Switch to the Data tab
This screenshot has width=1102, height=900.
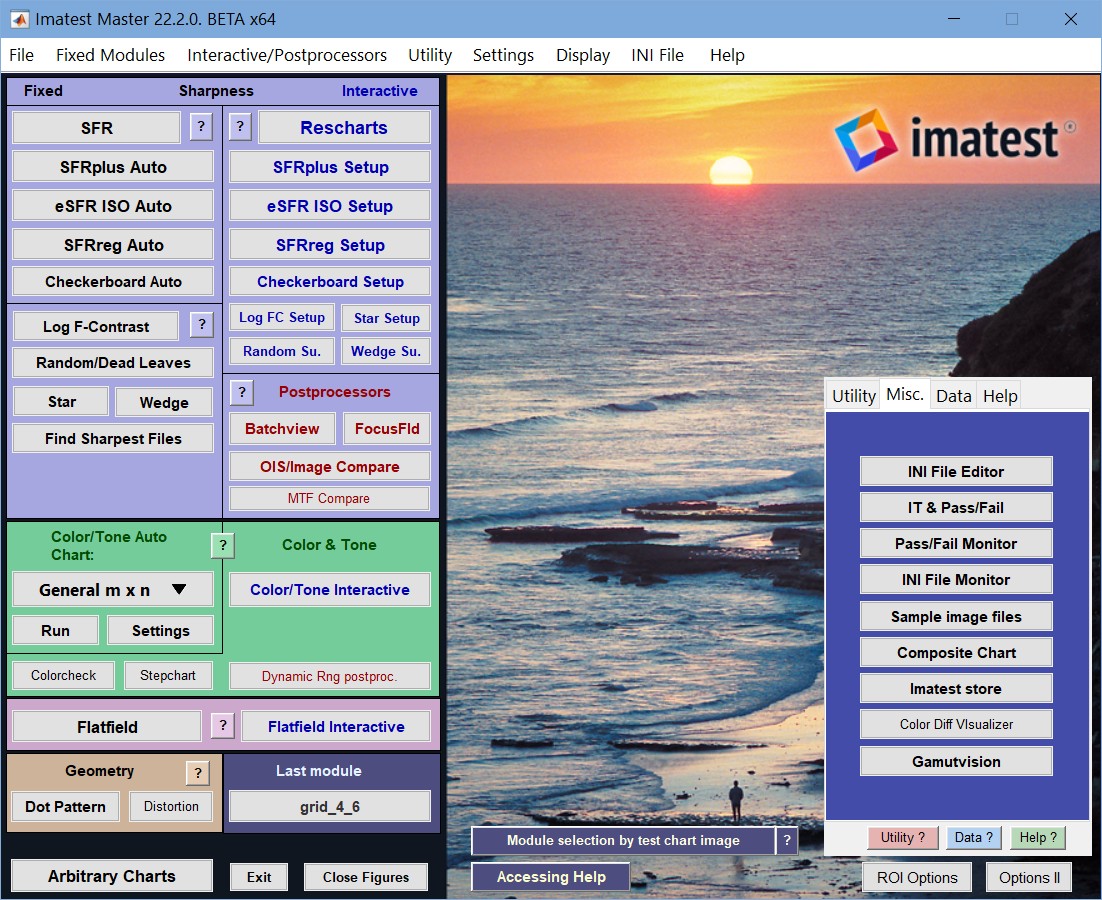click(953, 396)
